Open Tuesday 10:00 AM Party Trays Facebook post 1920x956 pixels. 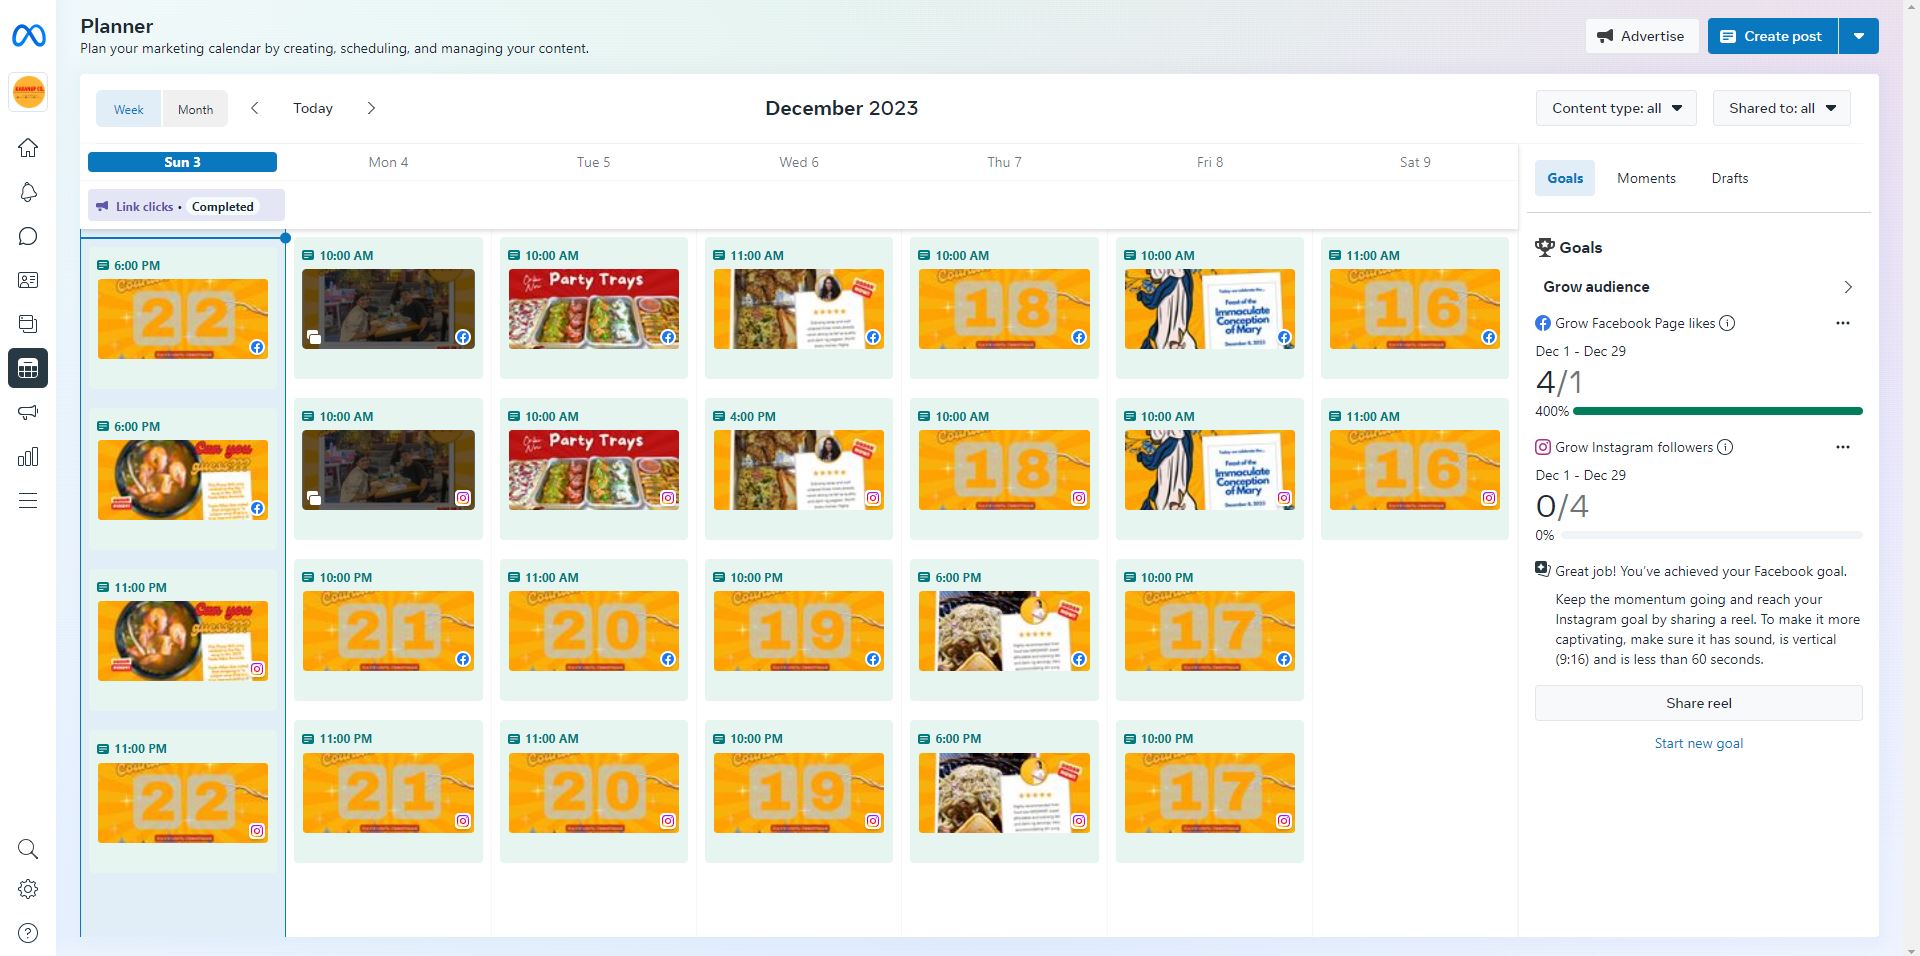coord(593,308)
